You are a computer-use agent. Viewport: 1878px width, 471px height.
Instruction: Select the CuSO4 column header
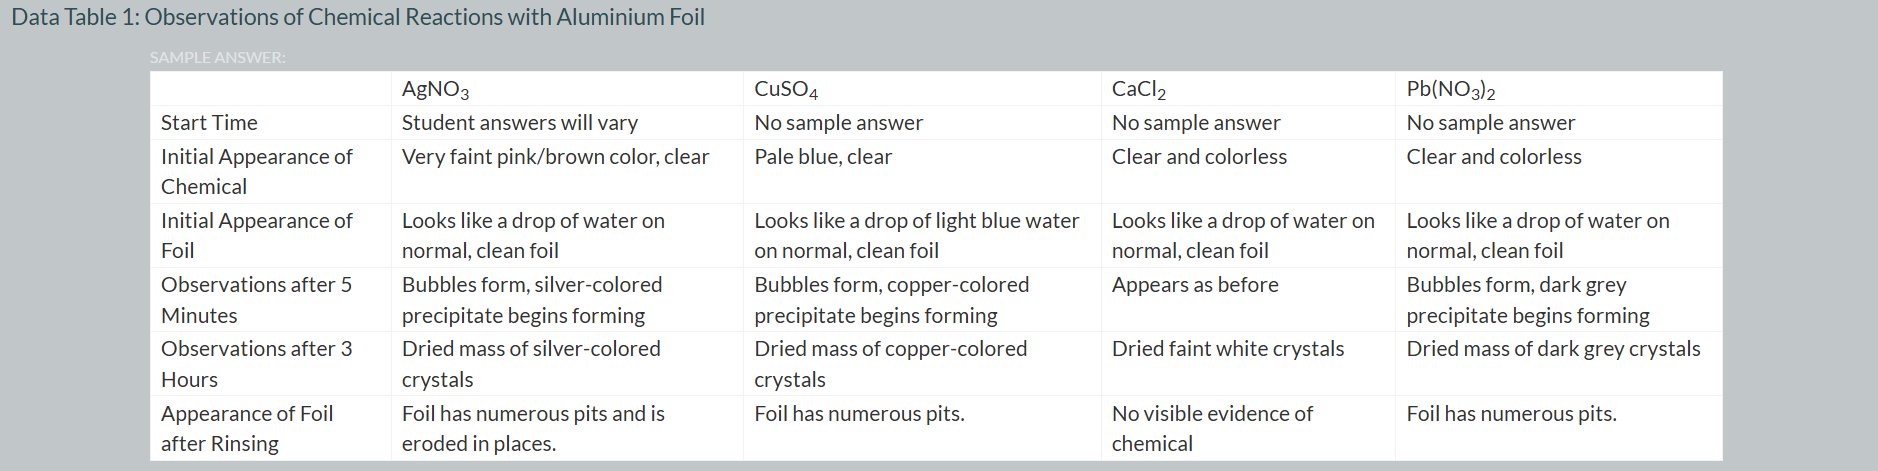[x=786, y=89]
